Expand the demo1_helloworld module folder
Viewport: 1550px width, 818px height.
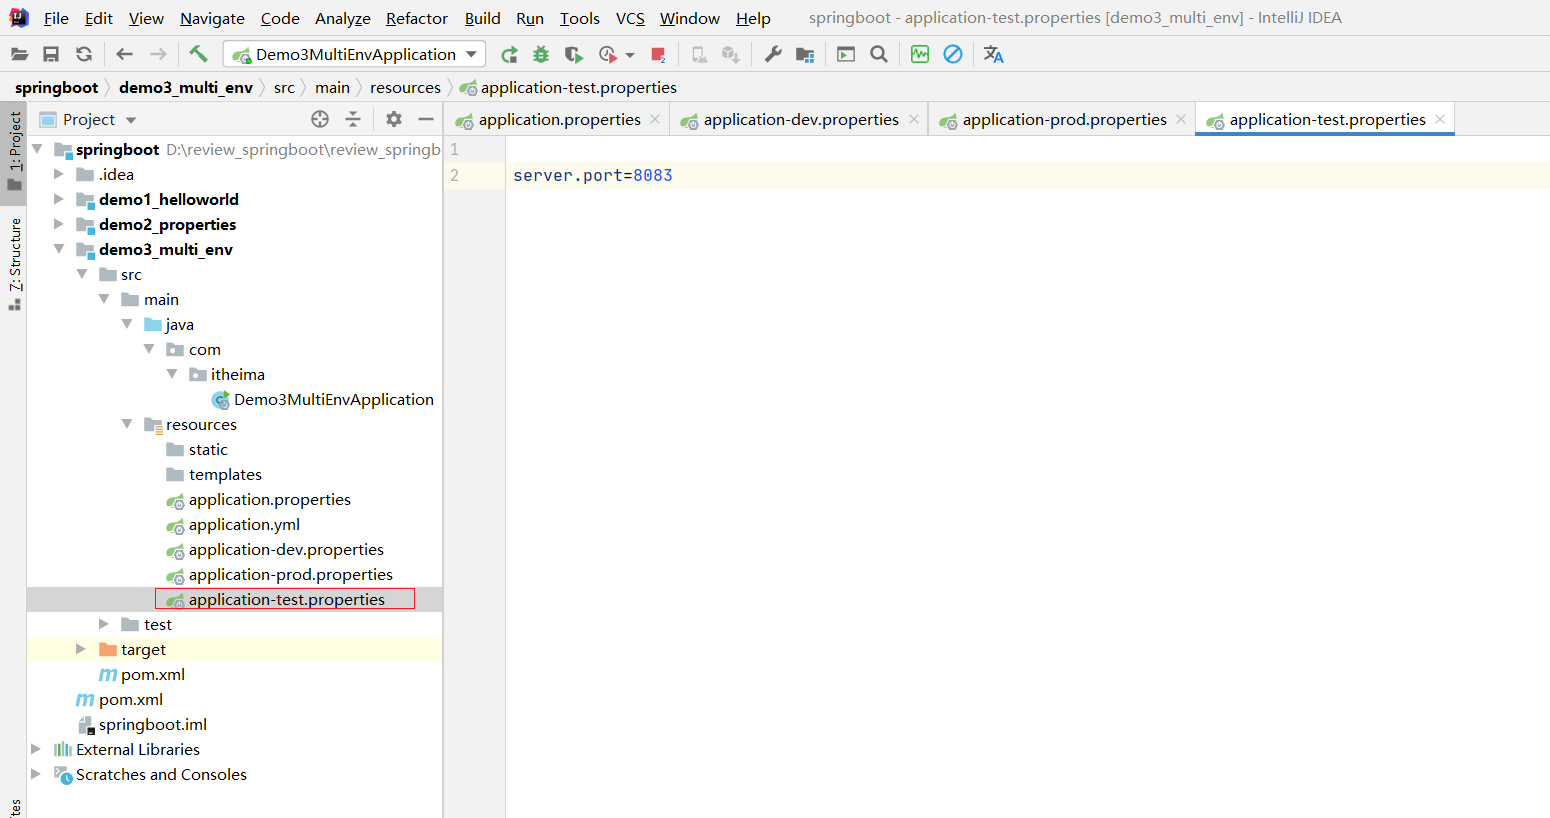[59, 199]
